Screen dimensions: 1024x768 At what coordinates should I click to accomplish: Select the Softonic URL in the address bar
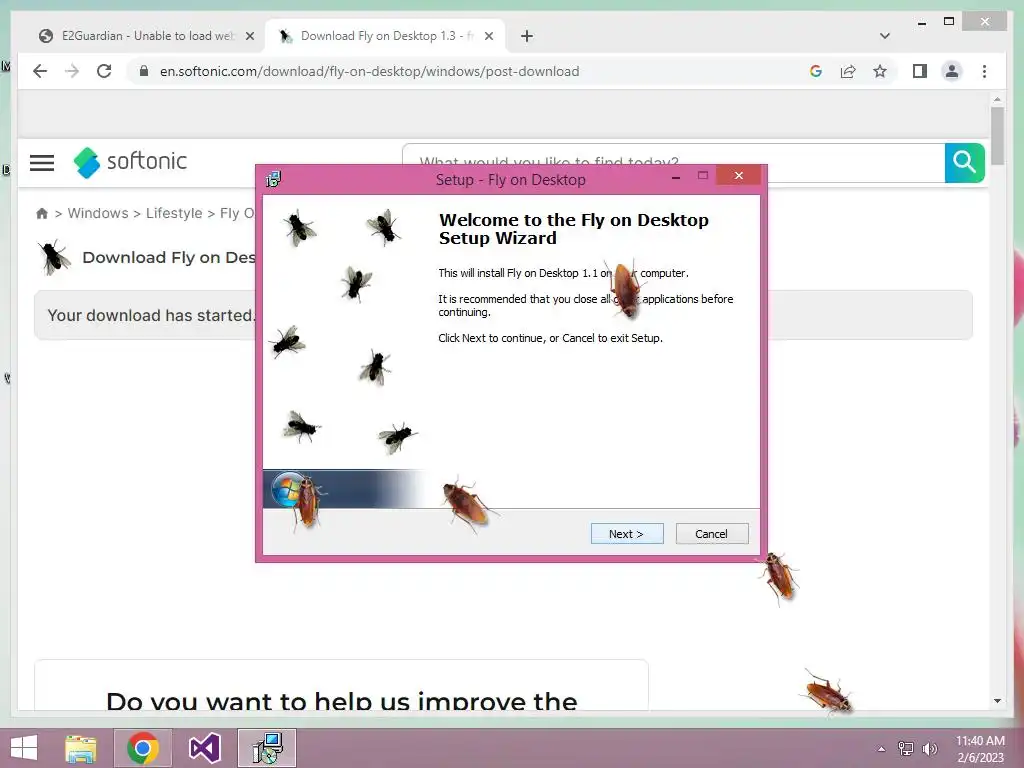[370, 71]
